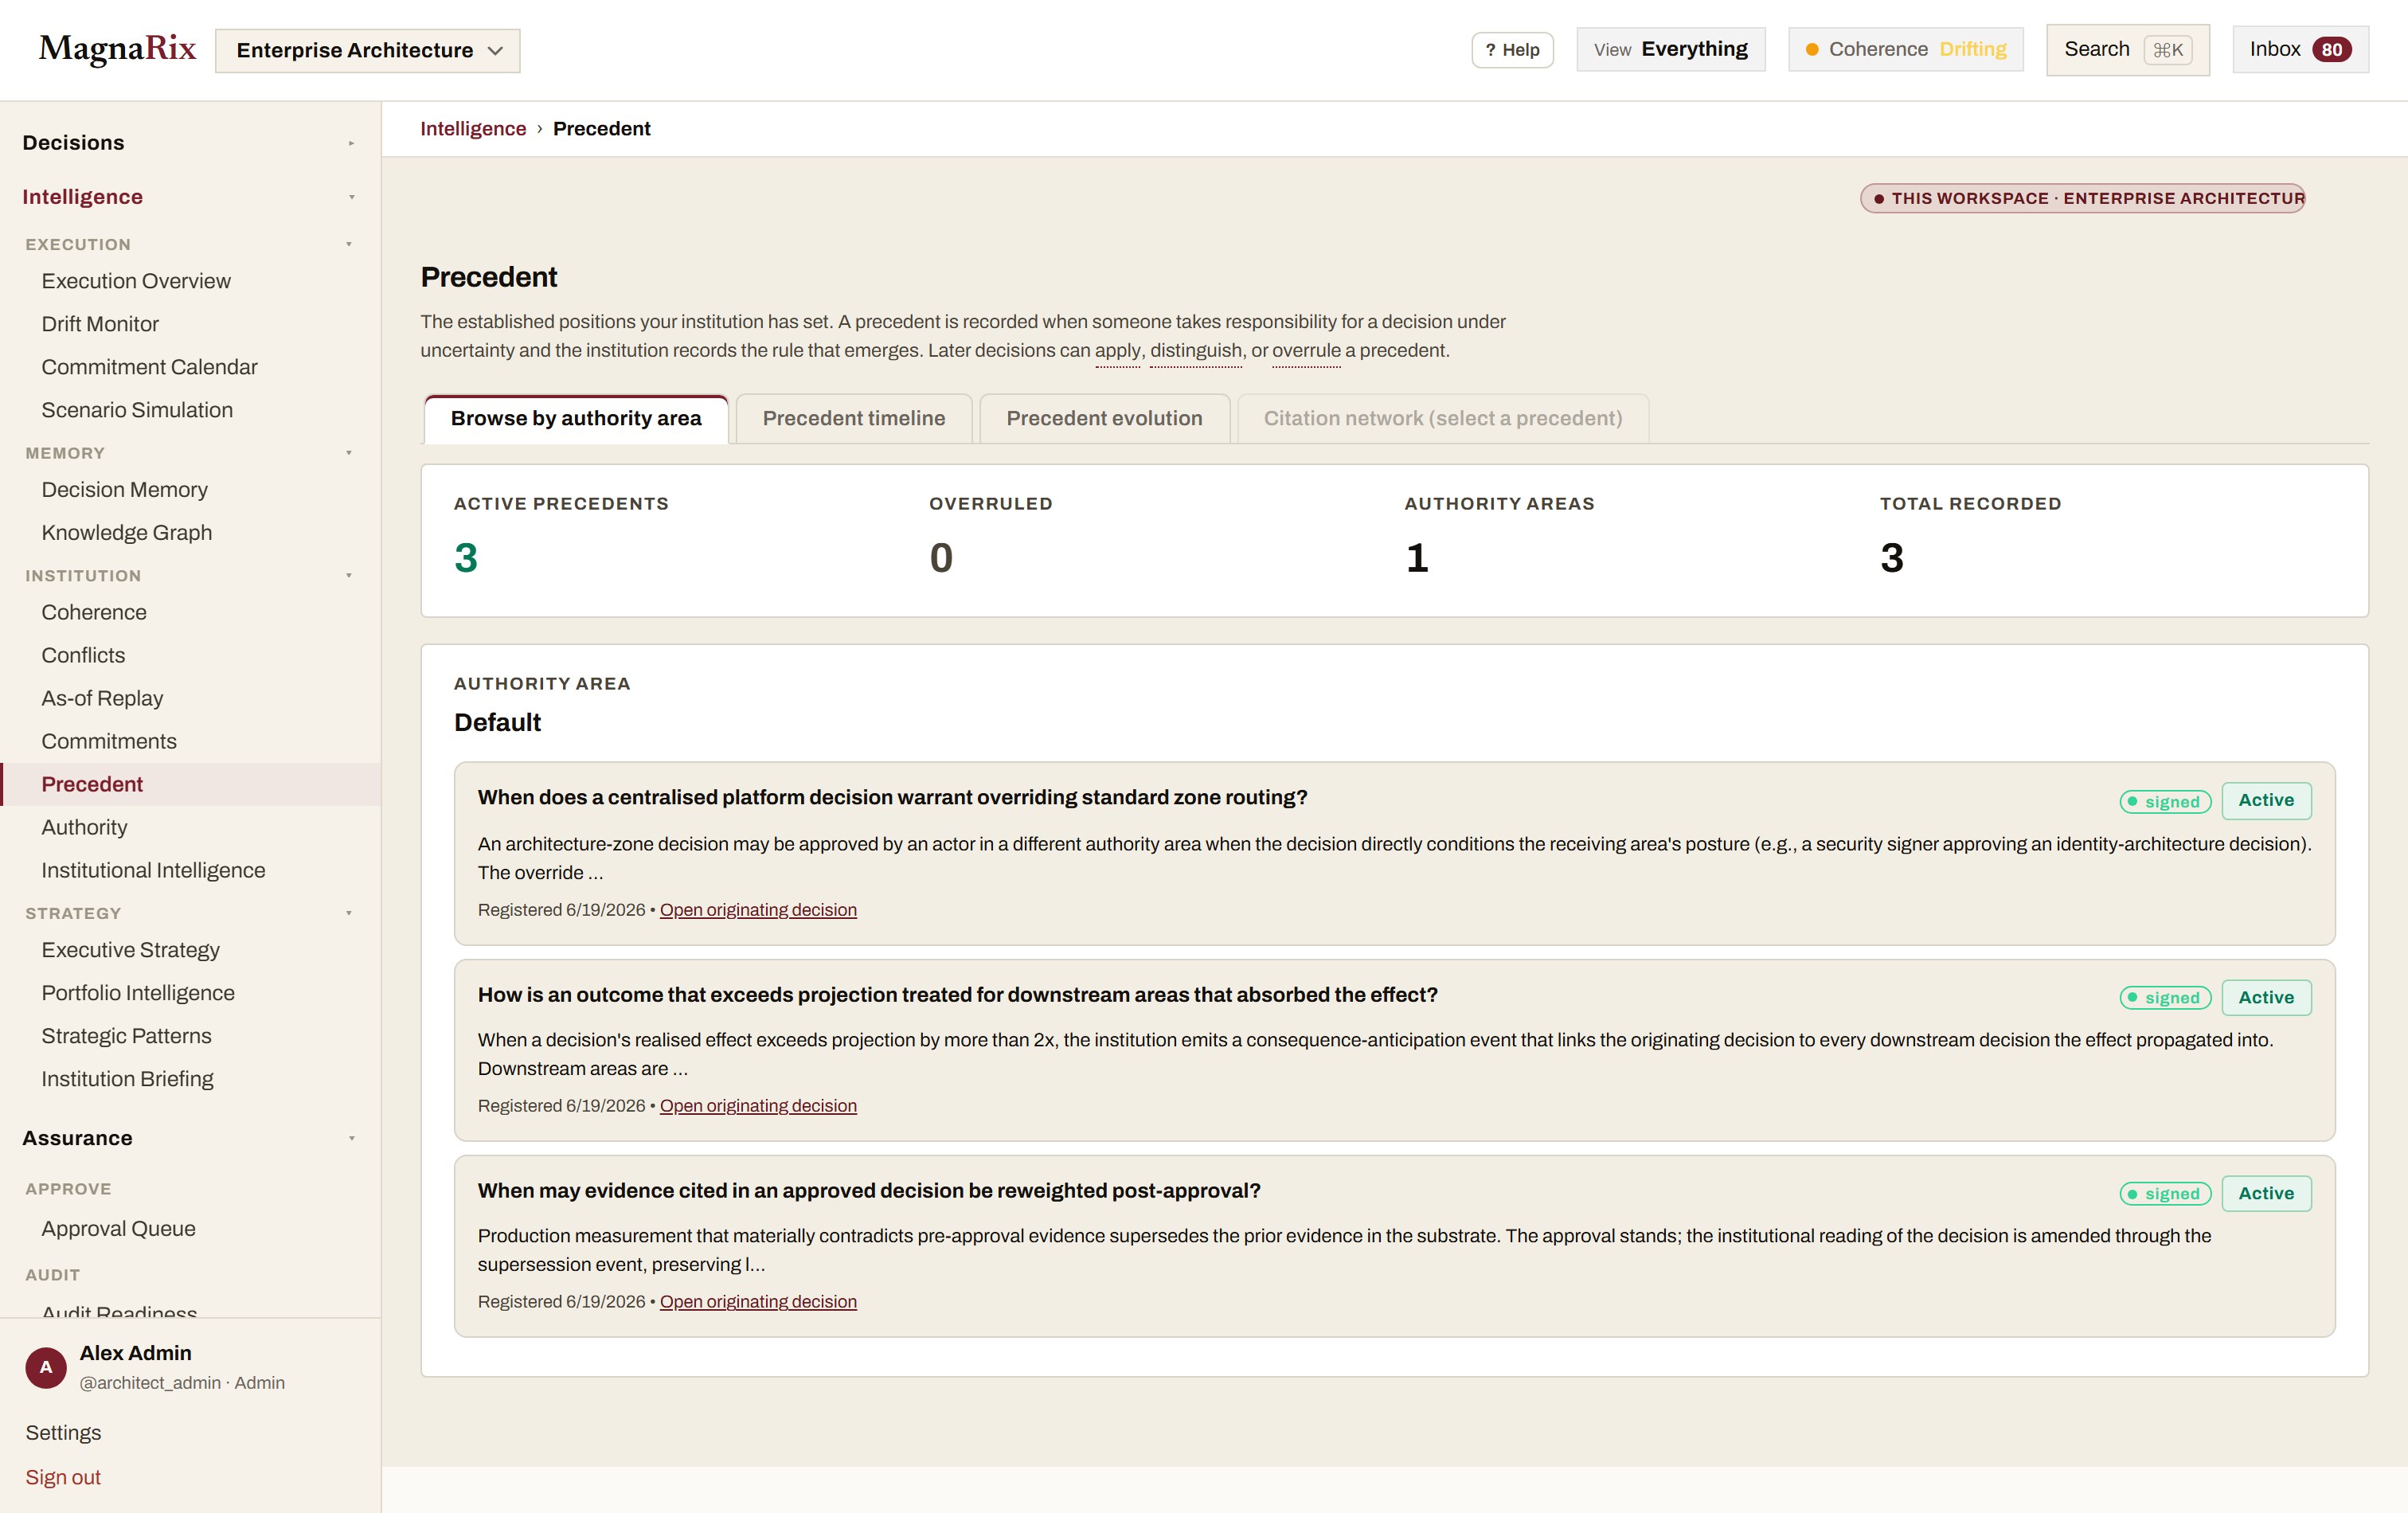Screen dimensions: 2408x1513
Task: Toggle the View Everything filter
Action: tap(1670, 49)
